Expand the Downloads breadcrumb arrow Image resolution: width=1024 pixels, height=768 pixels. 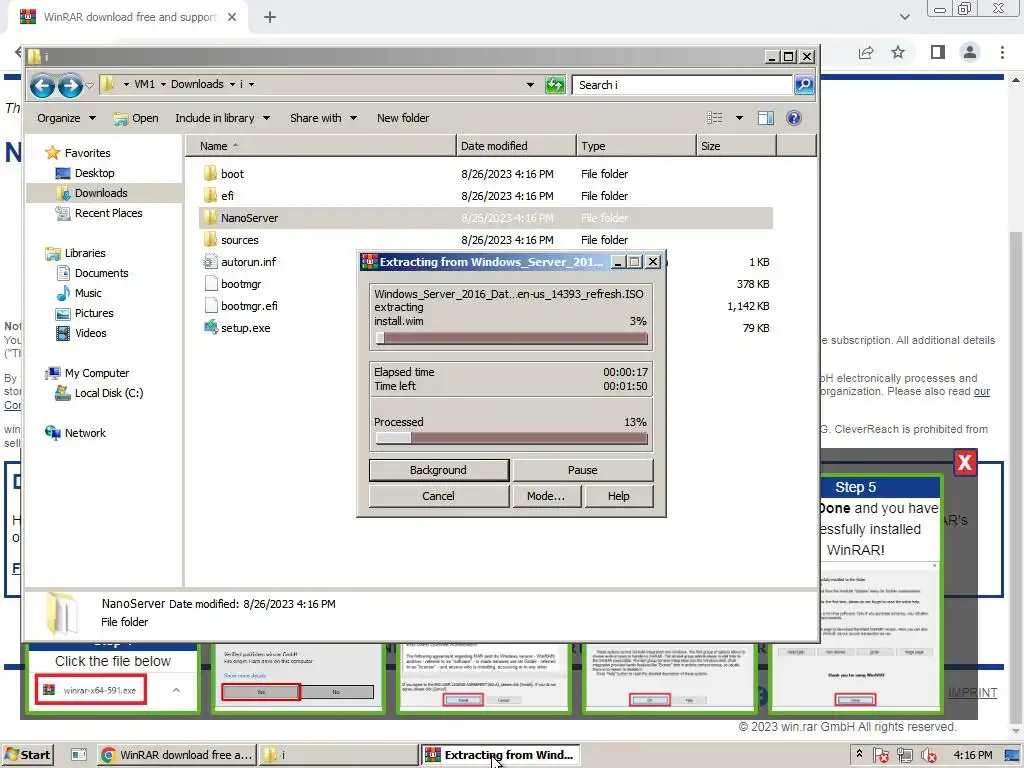tap(231, 84)
